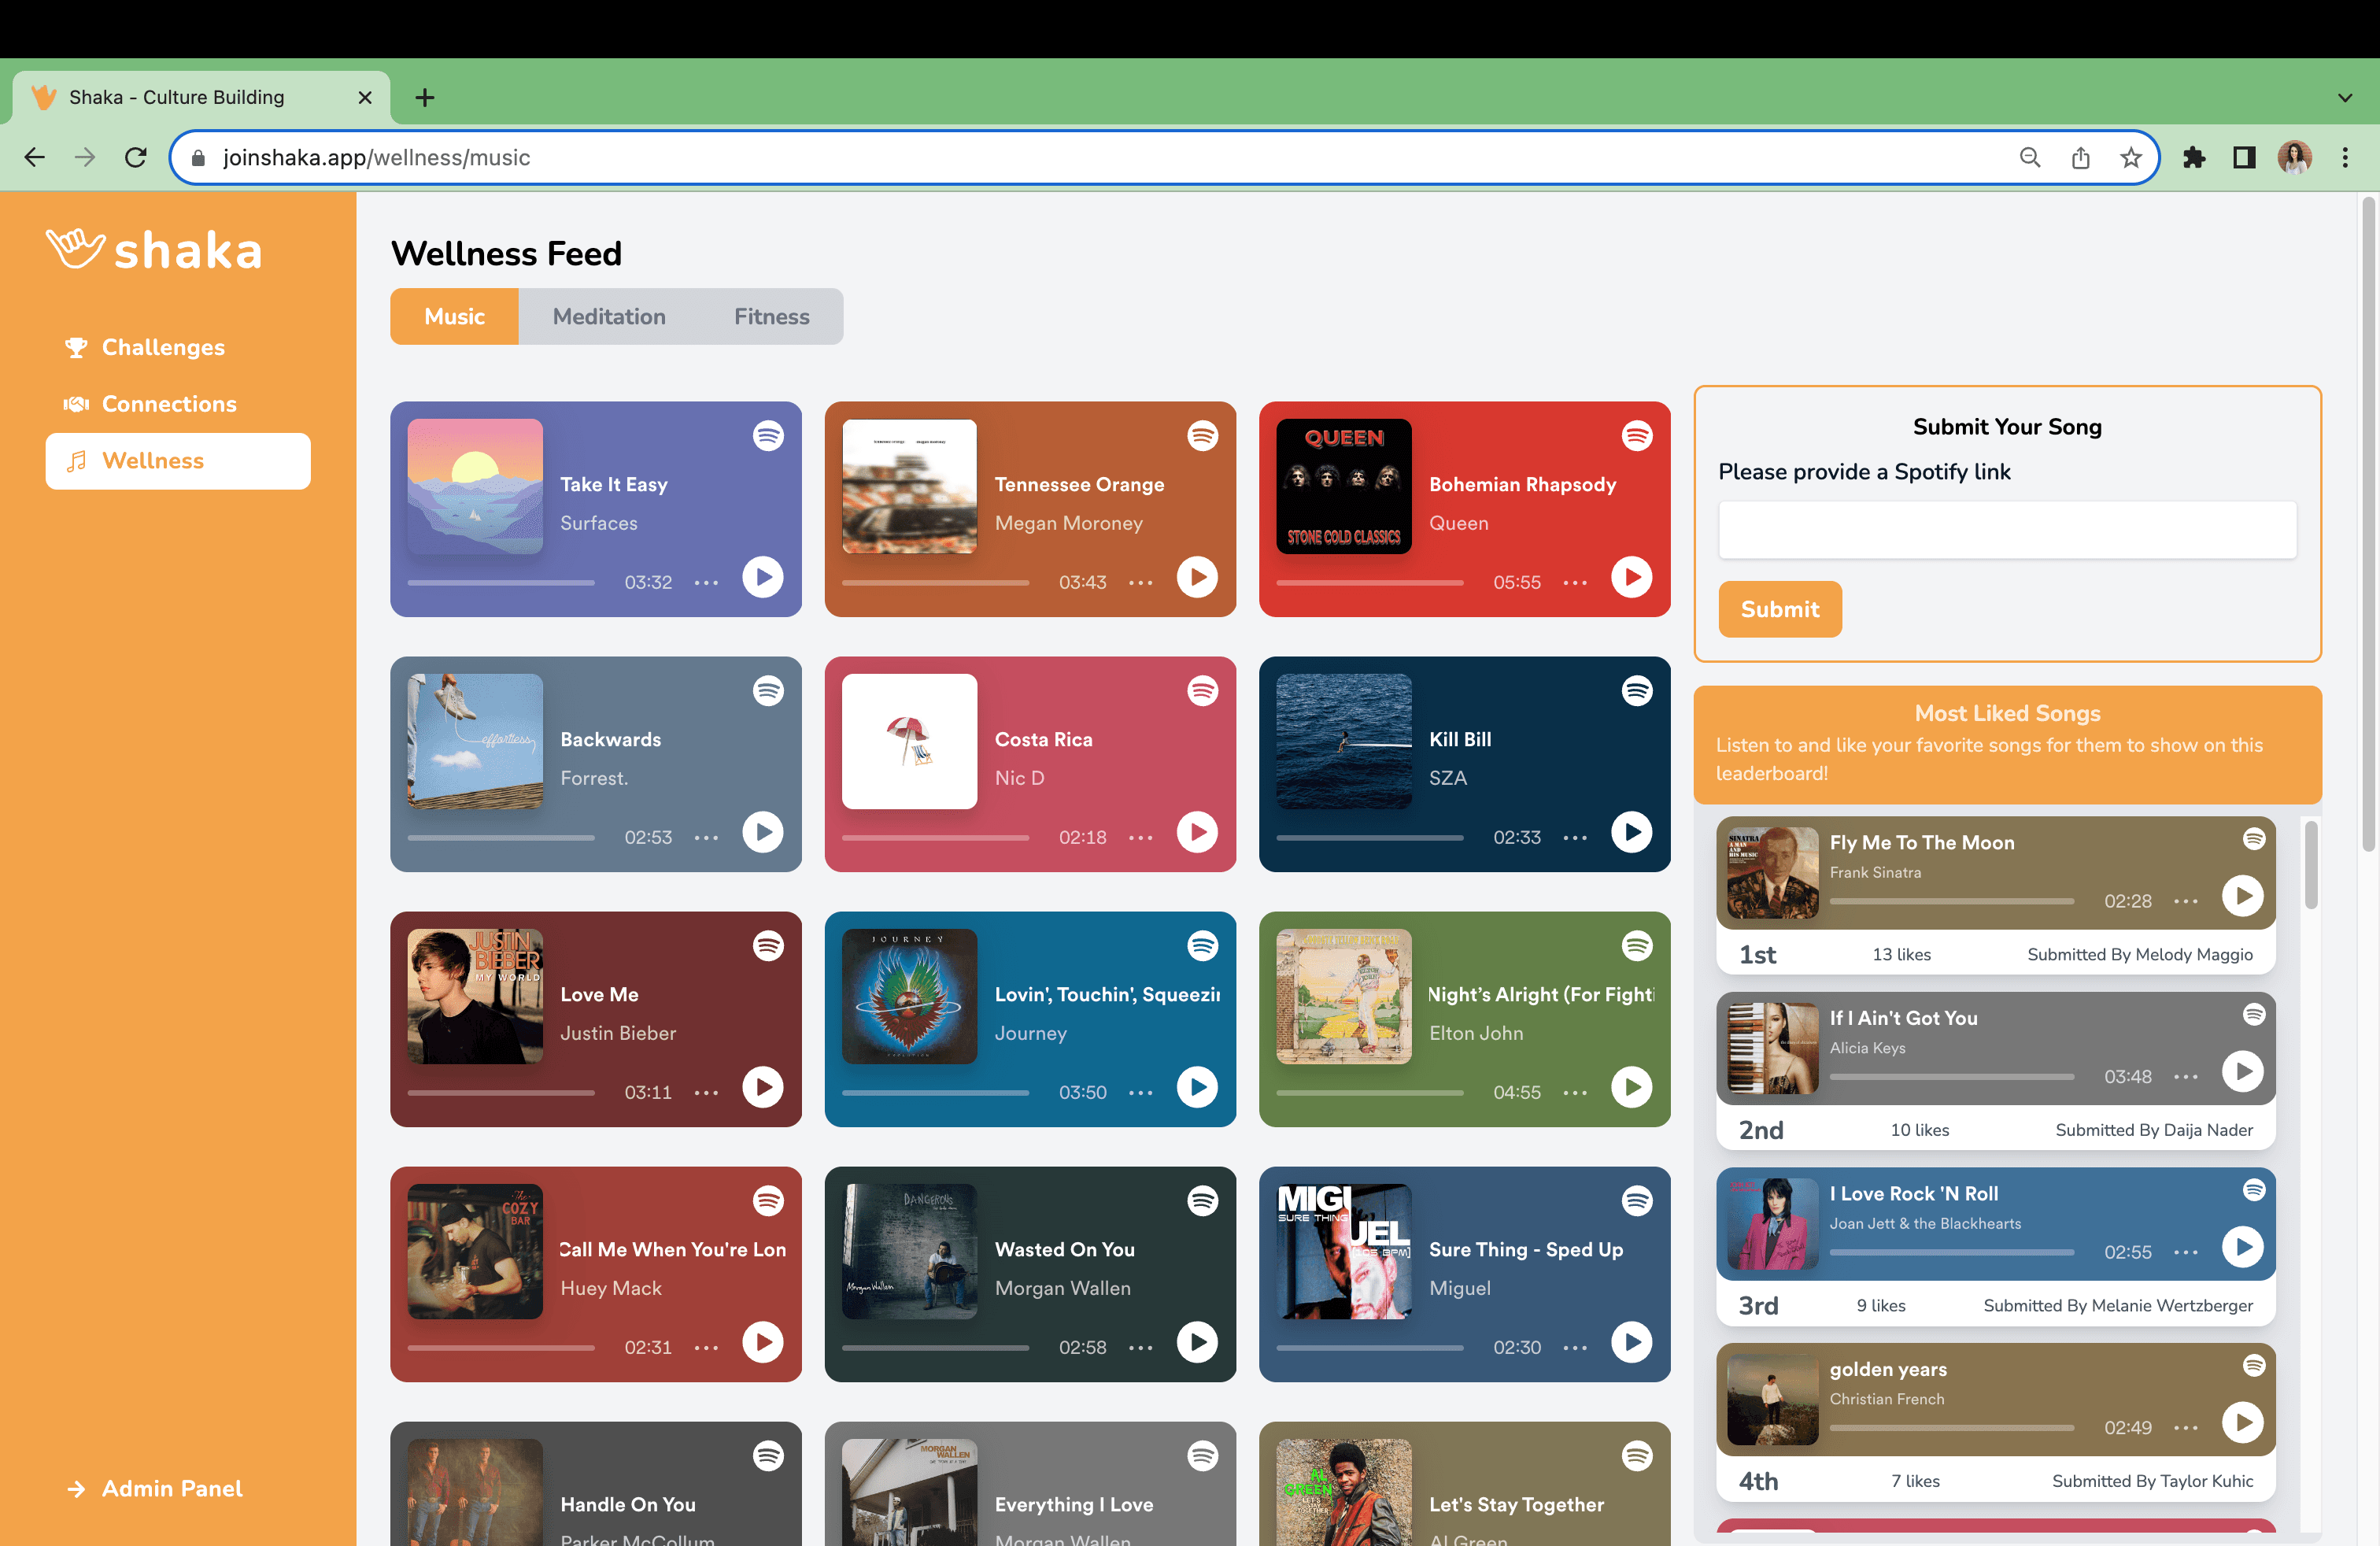
Task: Select Wellness in the sidebar
Action: [x=178, y=461]
